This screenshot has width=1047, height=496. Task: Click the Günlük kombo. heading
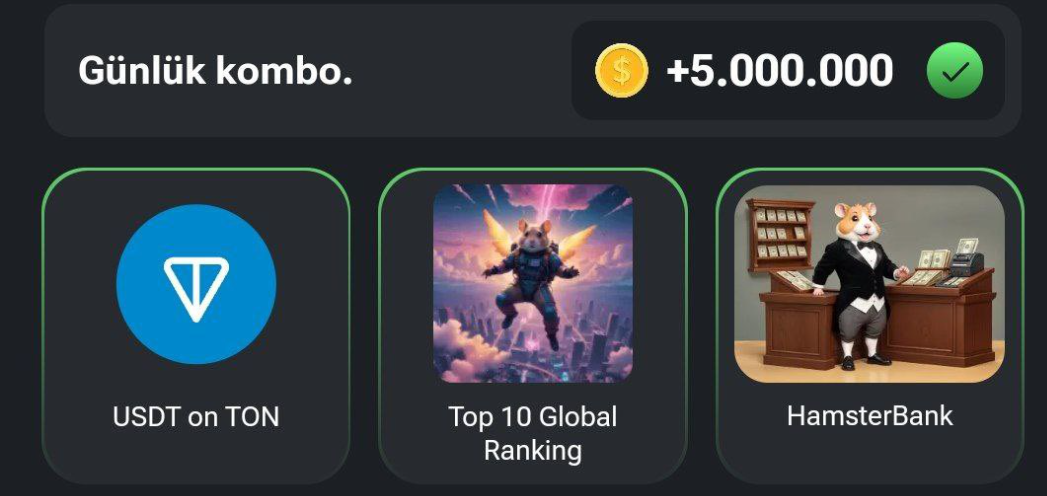pos(215,71)
